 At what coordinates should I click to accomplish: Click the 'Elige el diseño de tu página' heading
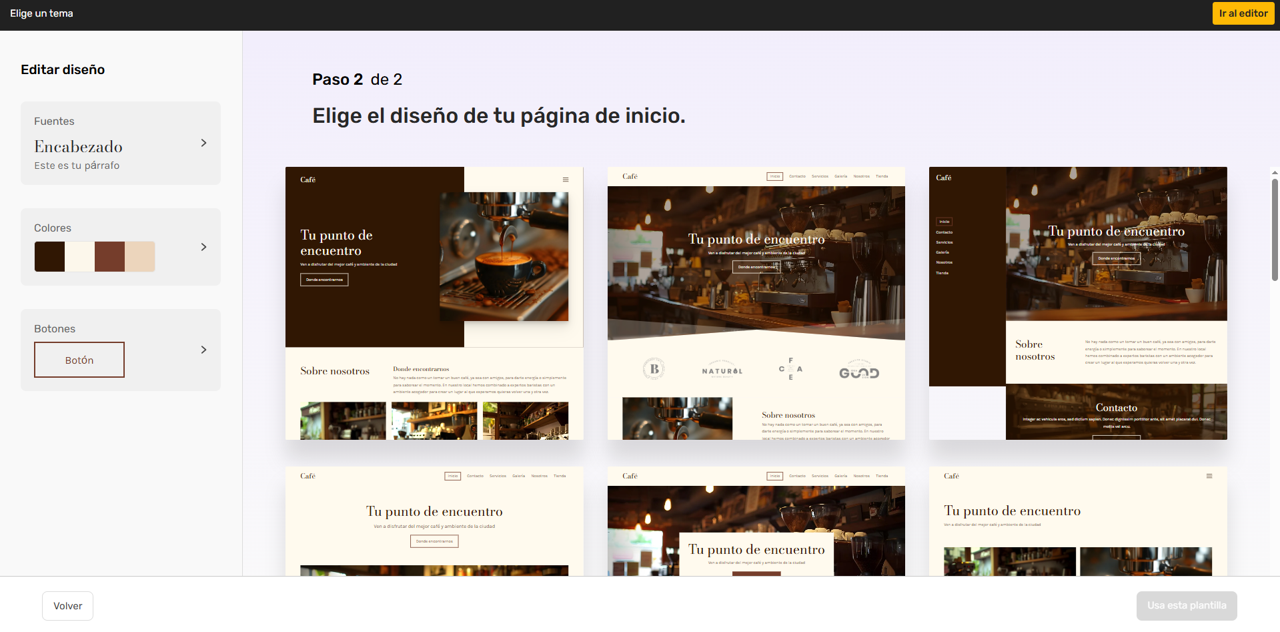coord(499,116)
